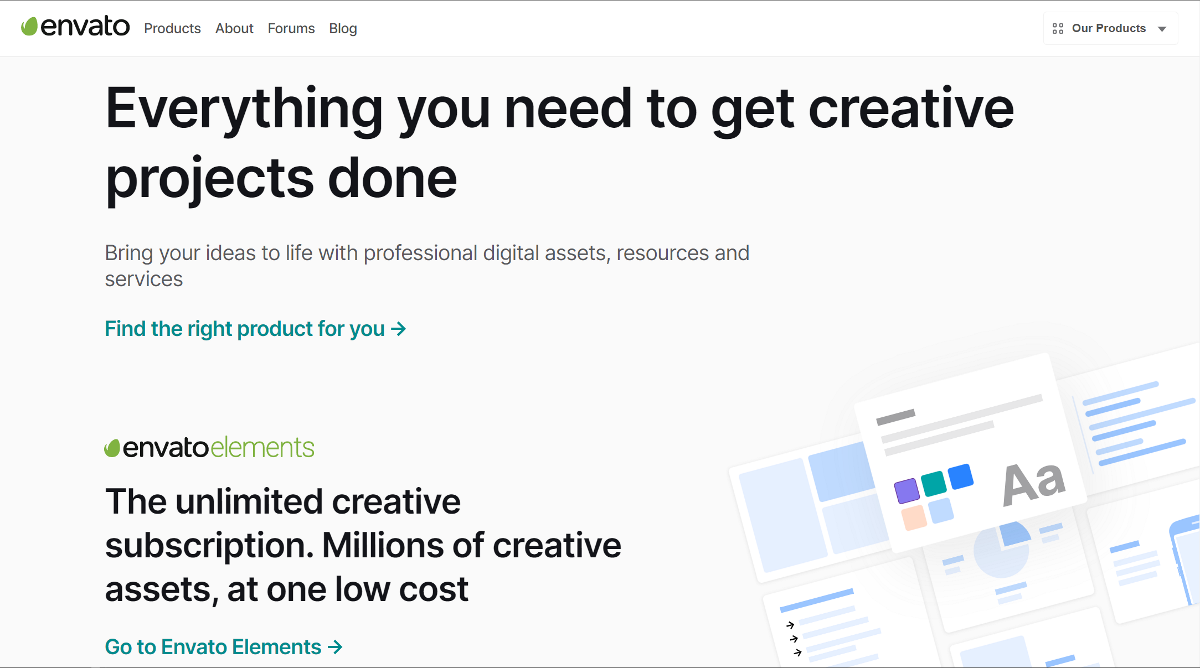This screenshot has height=668, width=1200.
Task: Go to the Forums page
Action: (x=291, y=28)
